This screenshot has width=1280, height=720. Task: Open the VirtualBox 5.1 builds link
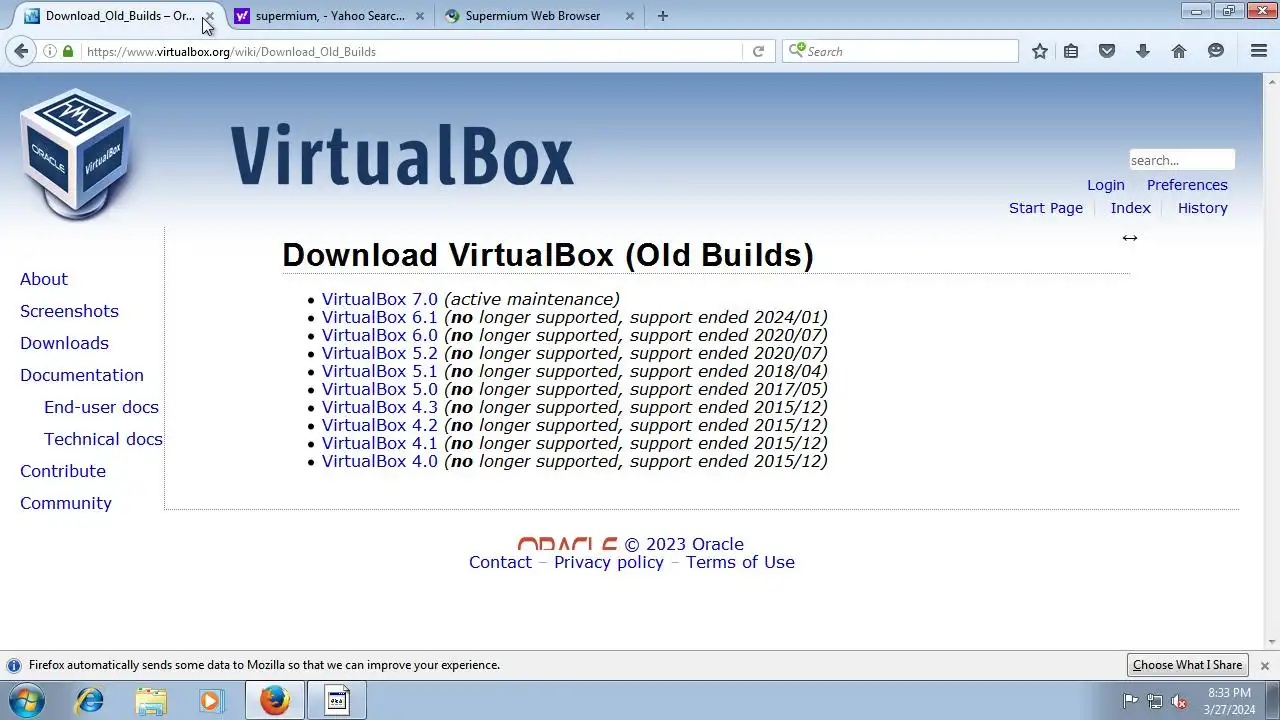click(380, 371)
